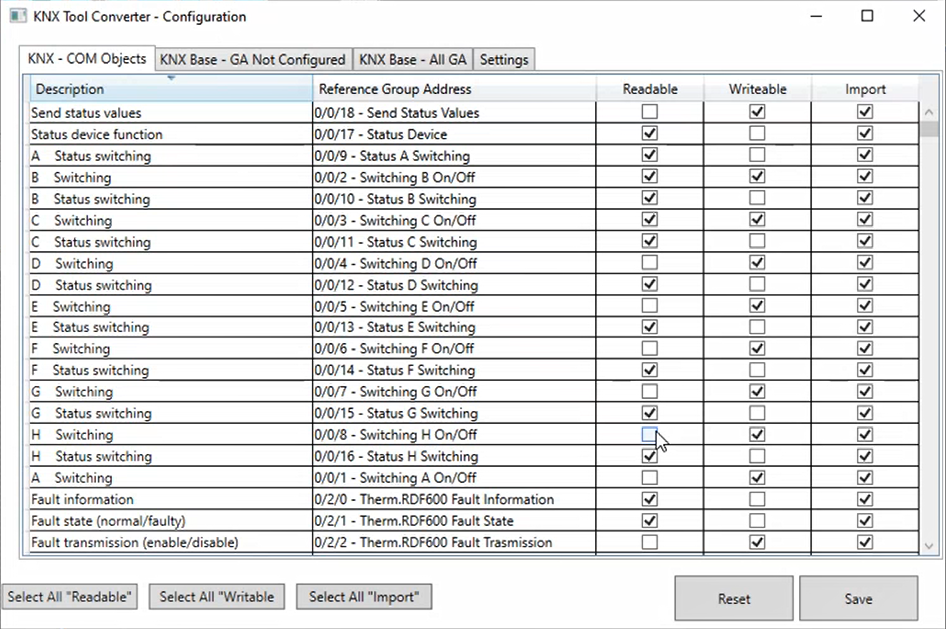Click the KNX Tool Converter title bar icon
The image size is (946, 629).
click(x=18, y=16)
